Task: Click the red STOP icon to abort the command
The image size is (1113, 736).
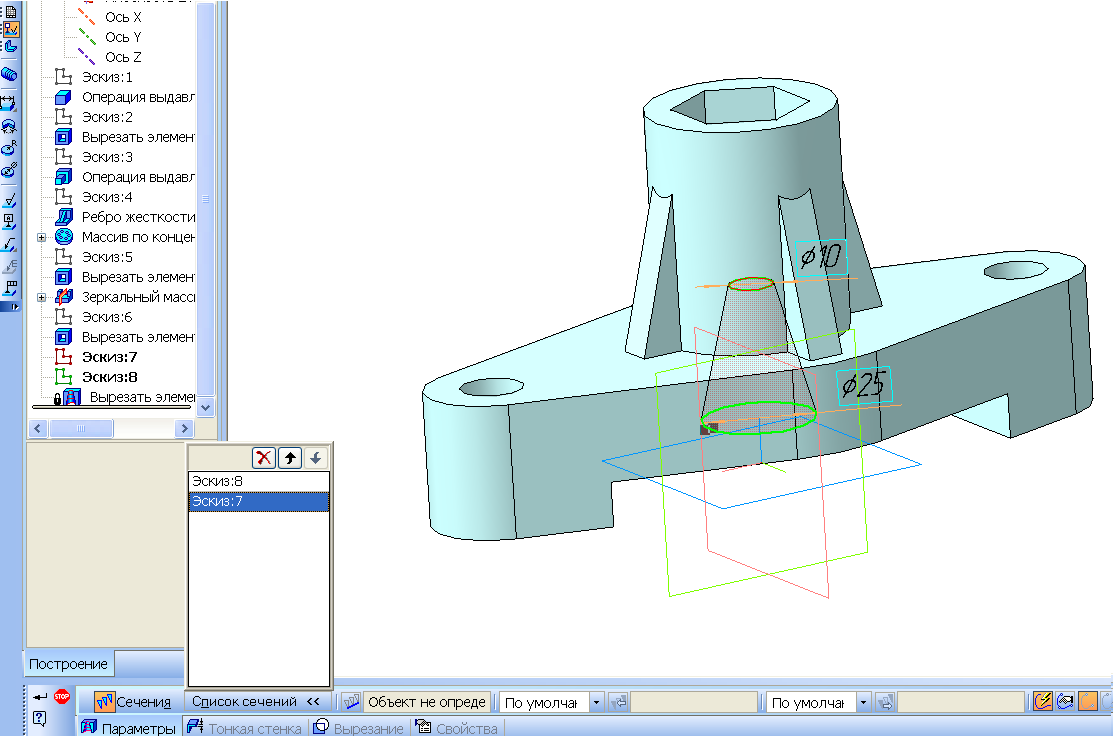Action: [62, 697]
